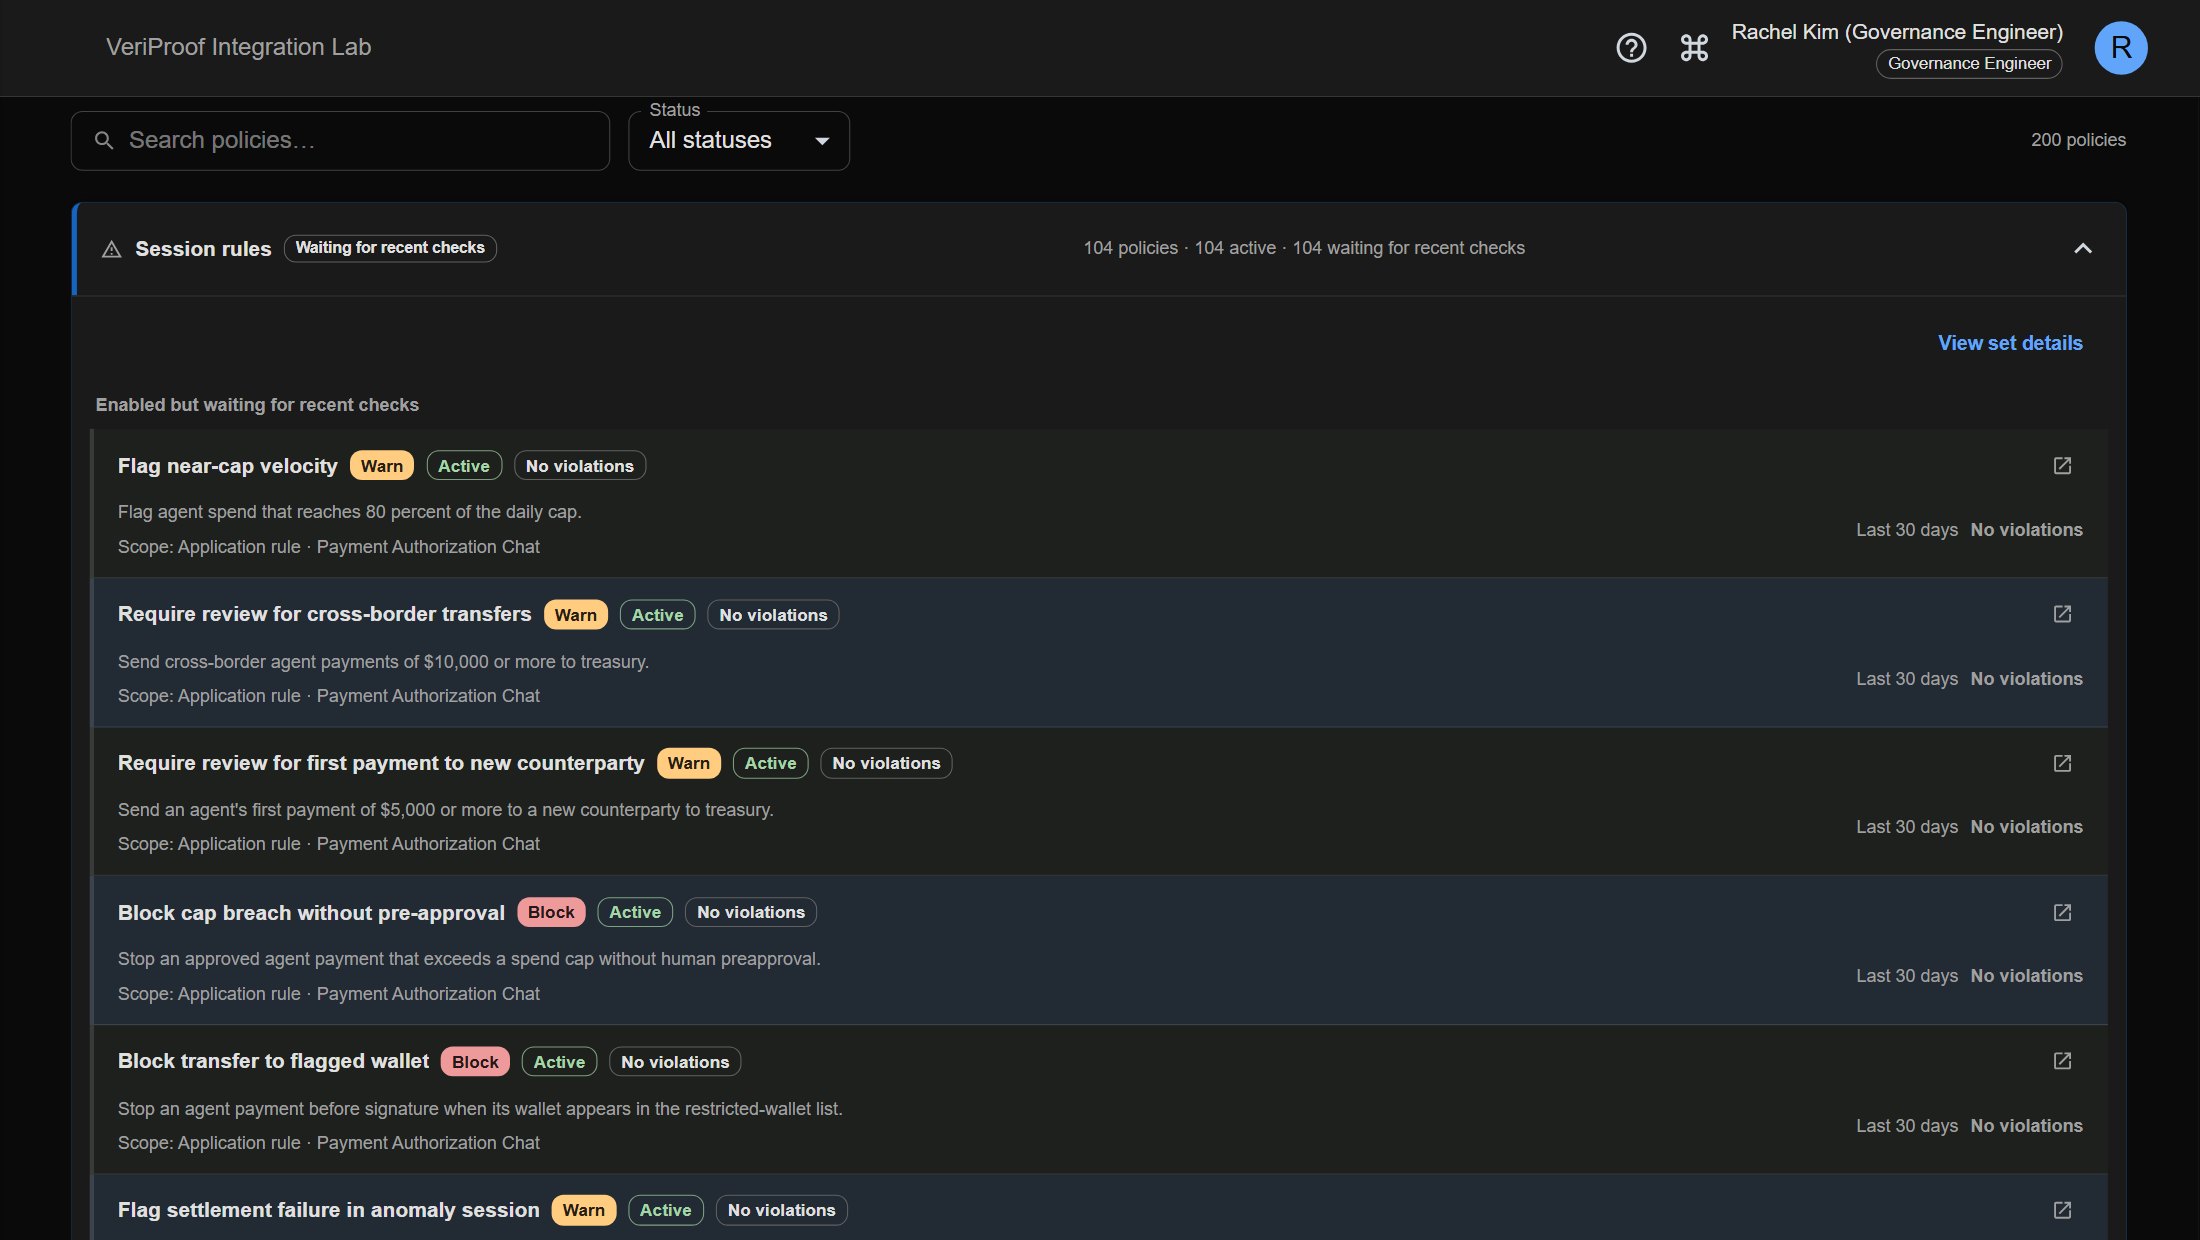Click the Session rules warning triangle icon

tap(112, 249)
